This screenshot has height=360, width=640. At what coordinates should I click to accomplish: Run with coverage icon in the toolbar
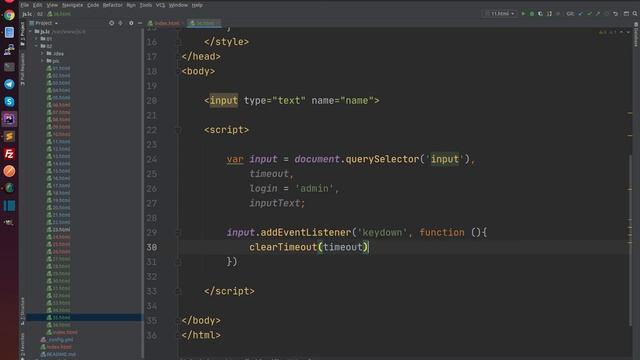tap(540, 14)
